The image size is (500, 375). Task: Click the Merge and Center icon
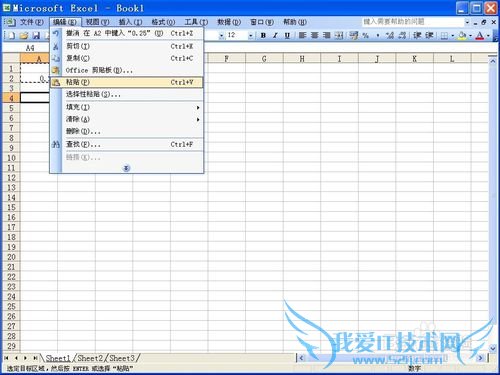(x=339, y=35)
